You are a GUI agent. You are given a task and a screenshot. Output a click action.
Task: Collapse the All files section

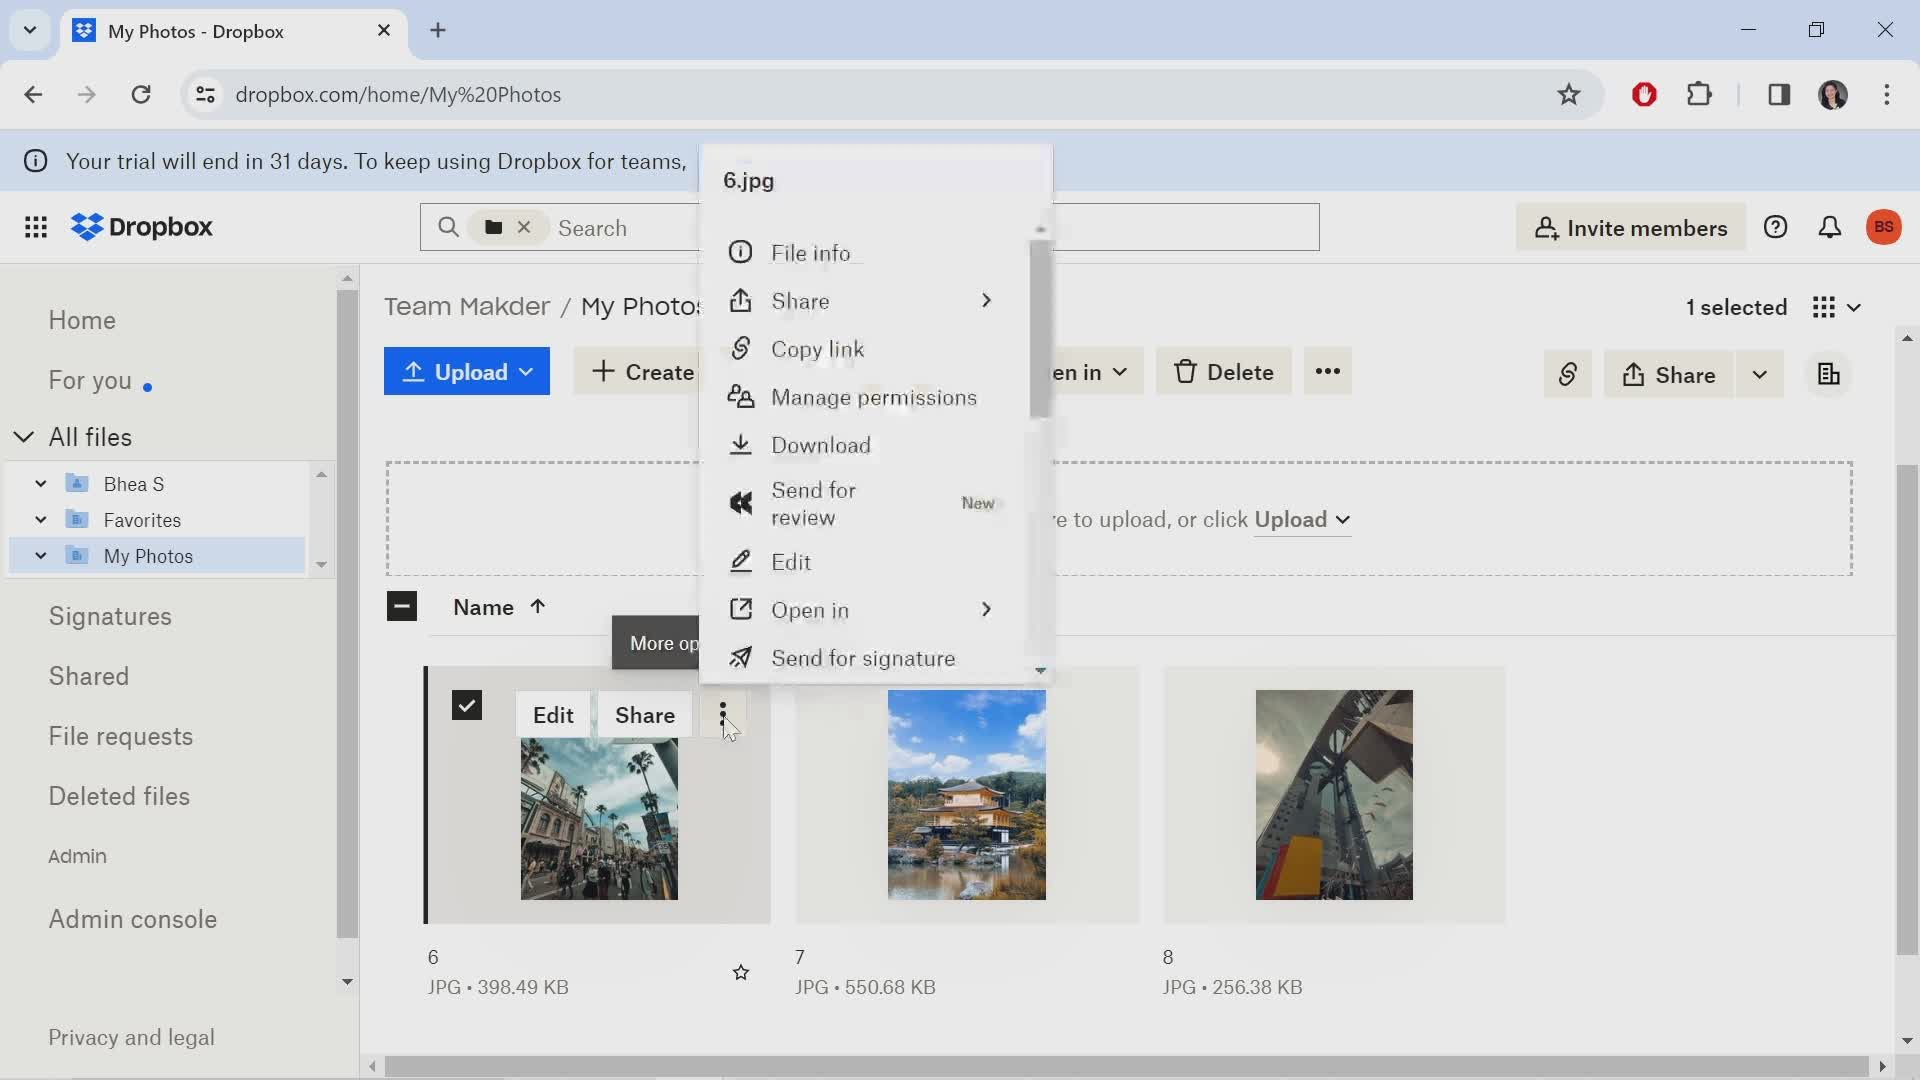[x=24, y=438]
